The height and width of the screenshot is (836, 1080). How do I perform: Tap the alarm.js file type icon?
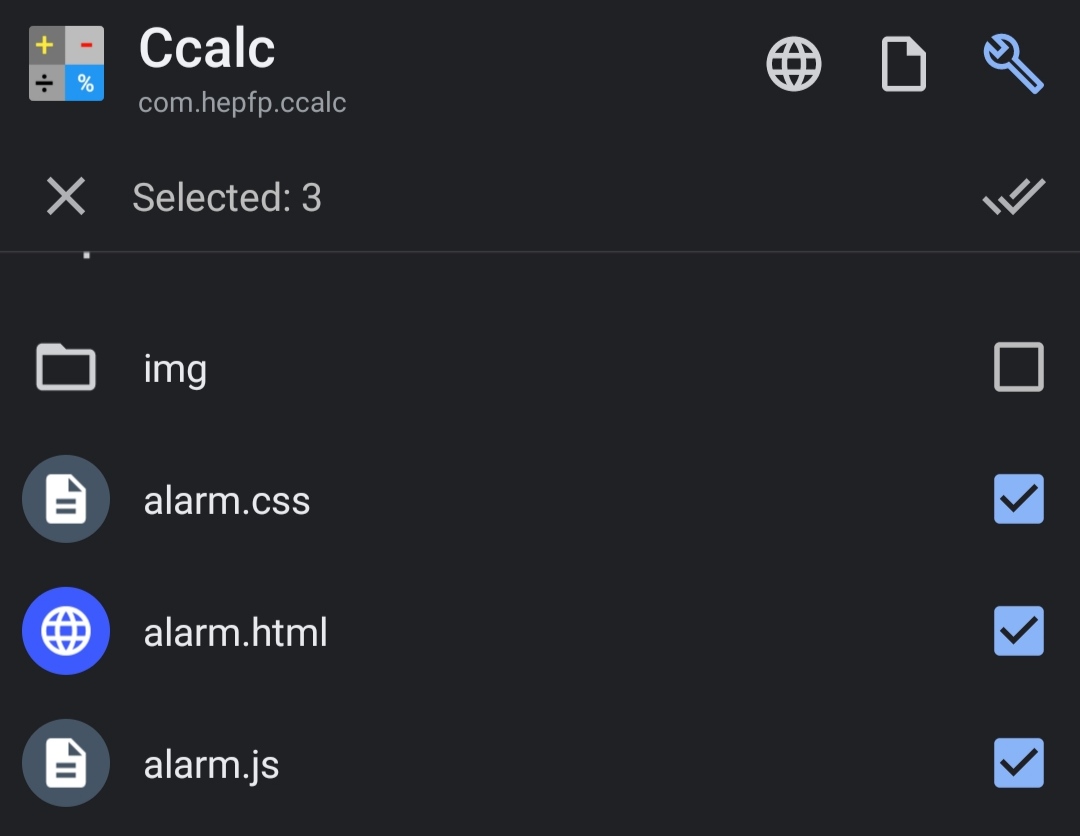(x=65, y=763)
